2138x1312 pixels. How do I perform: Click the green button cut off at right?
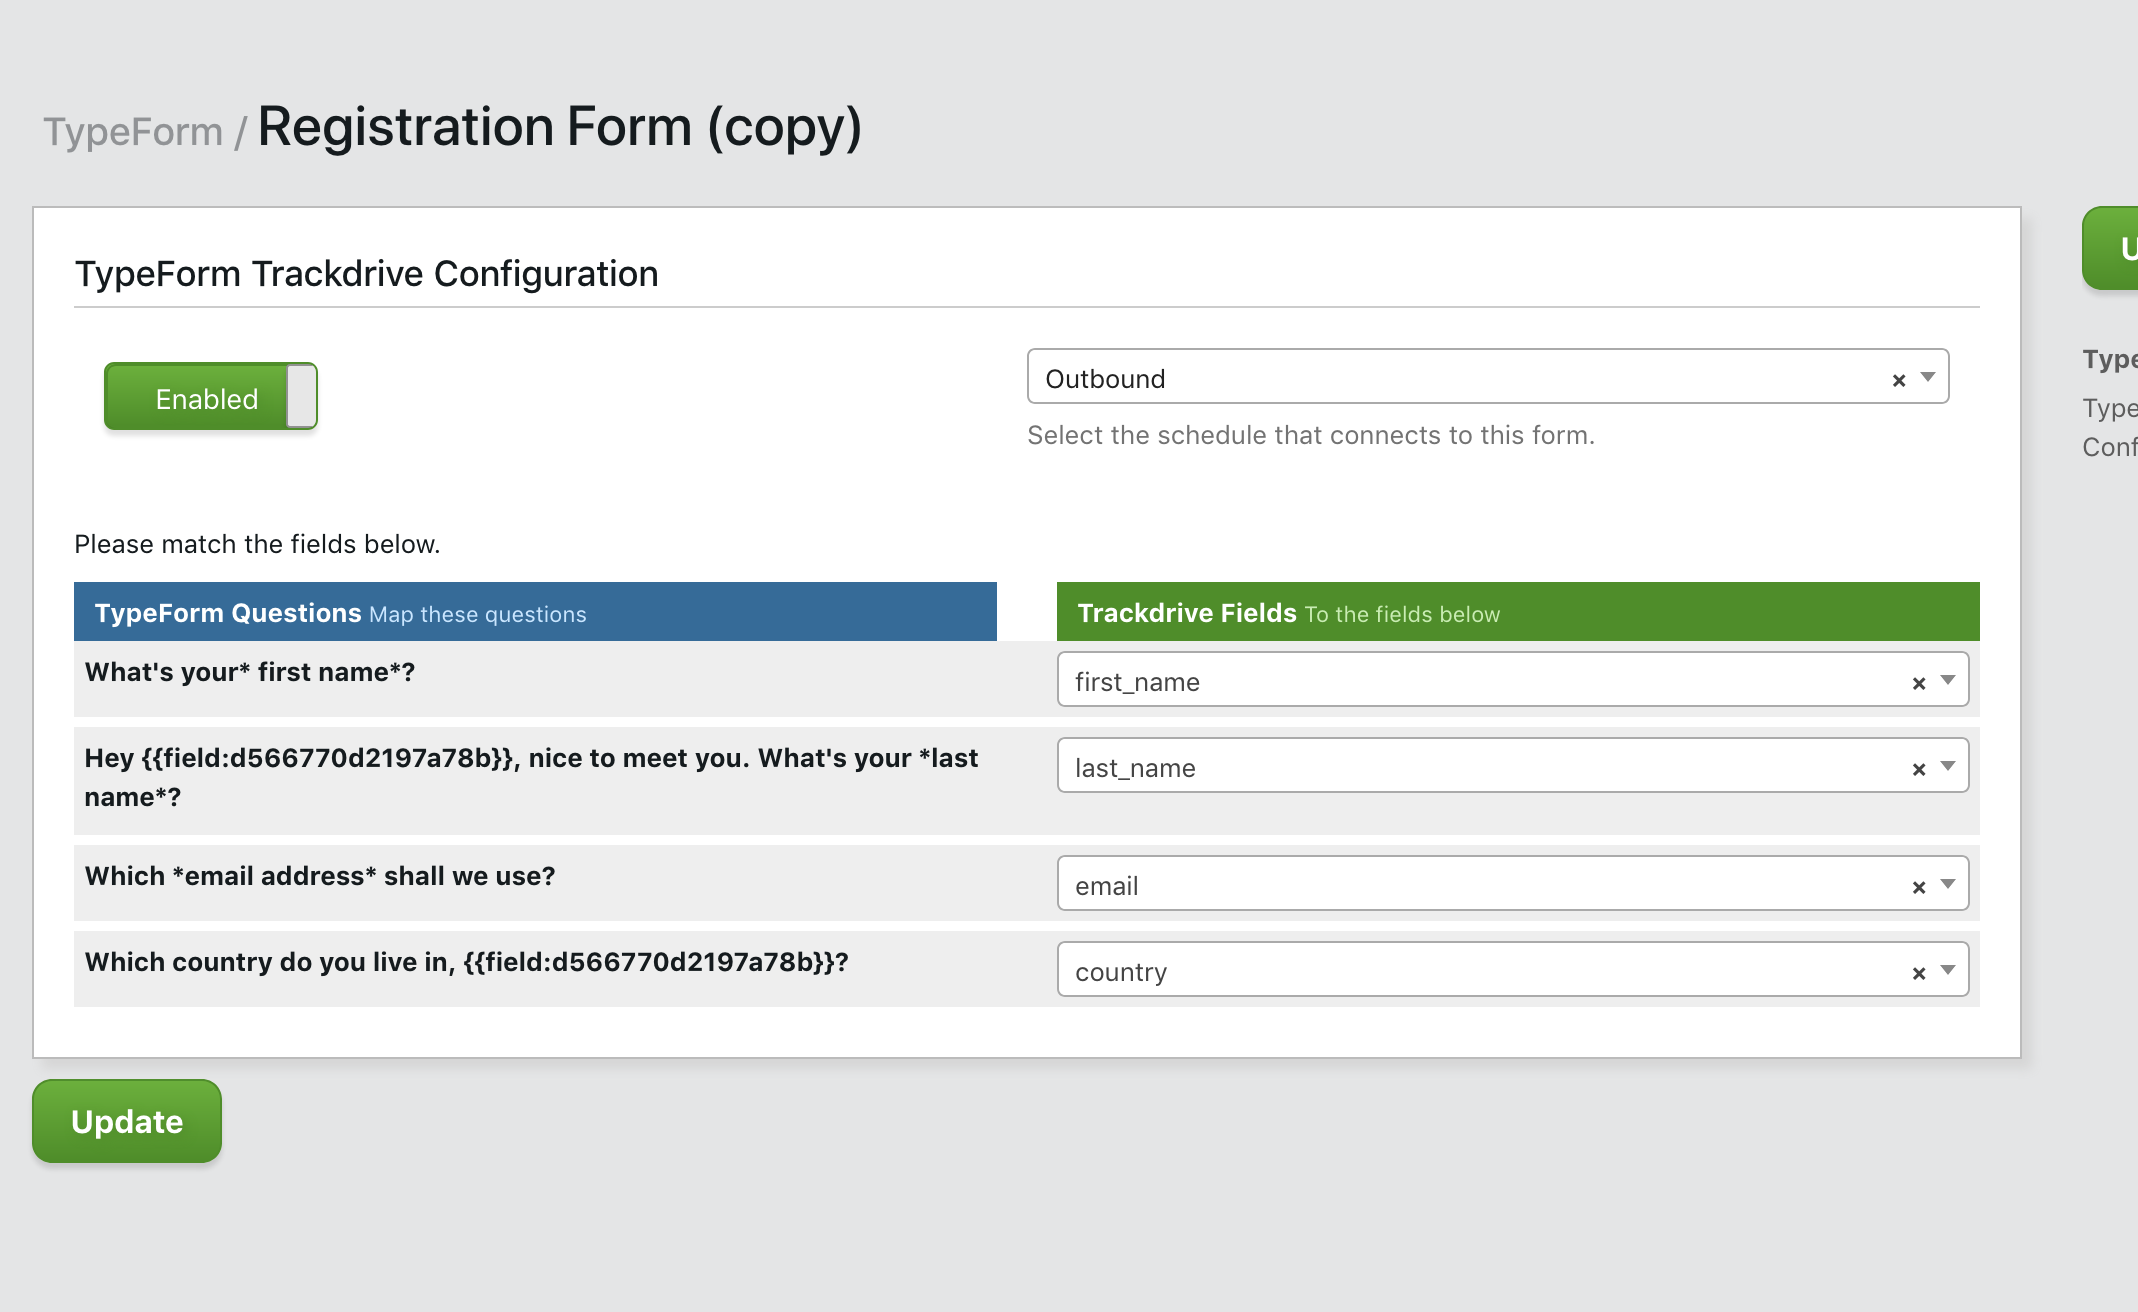pyautogui.click(x=2110, y=248)
